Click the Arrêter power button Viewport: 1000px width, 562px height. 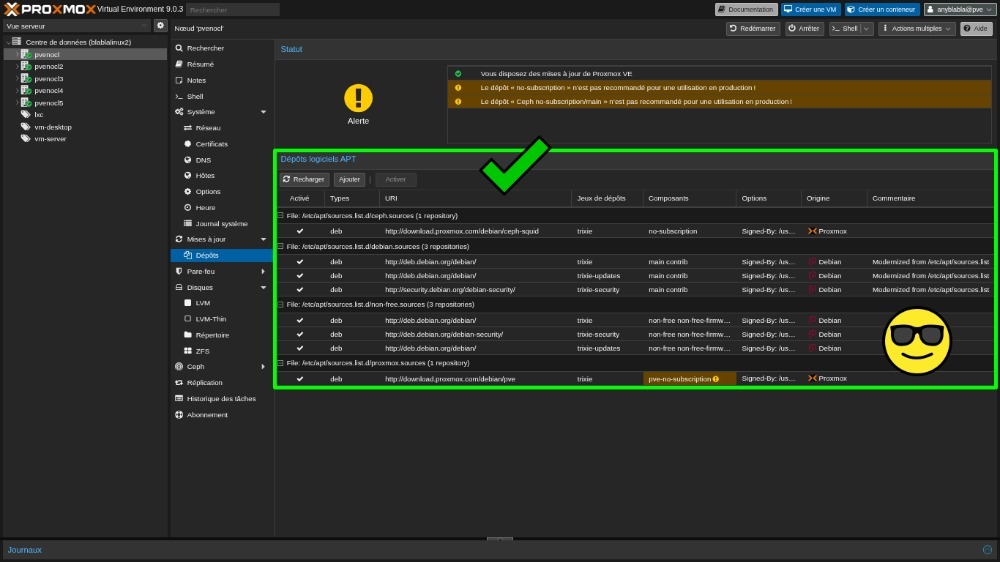tap(805, 29)
